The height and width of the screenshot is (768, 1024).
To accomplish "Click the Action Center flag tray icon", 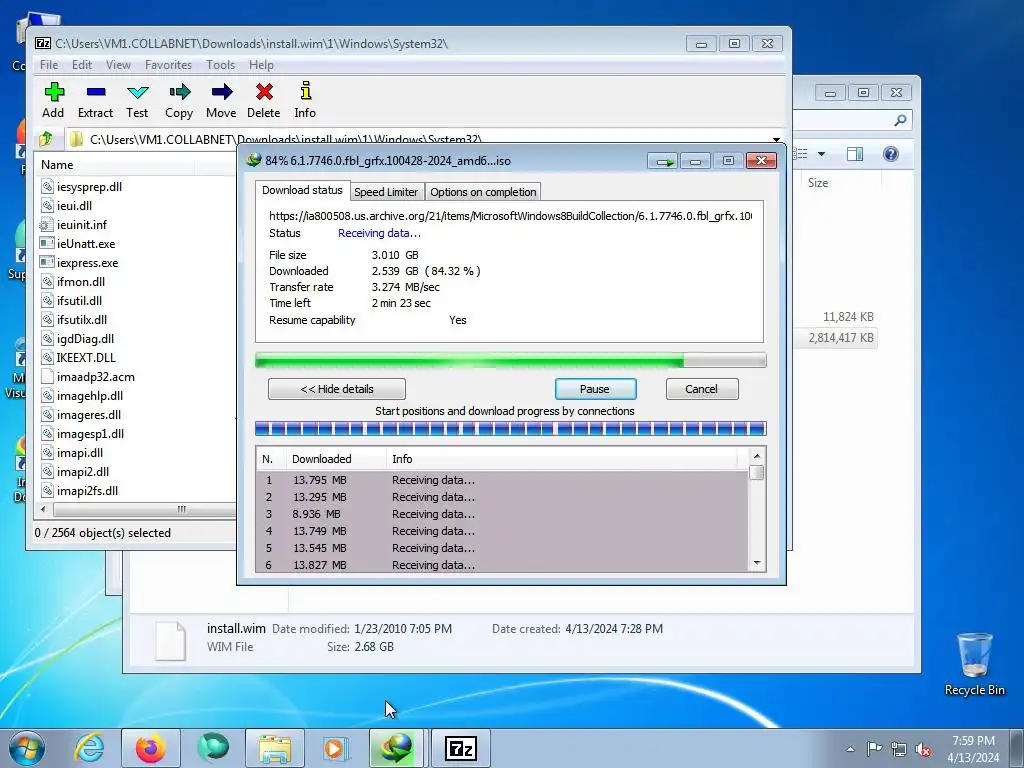I will (874, 748).
